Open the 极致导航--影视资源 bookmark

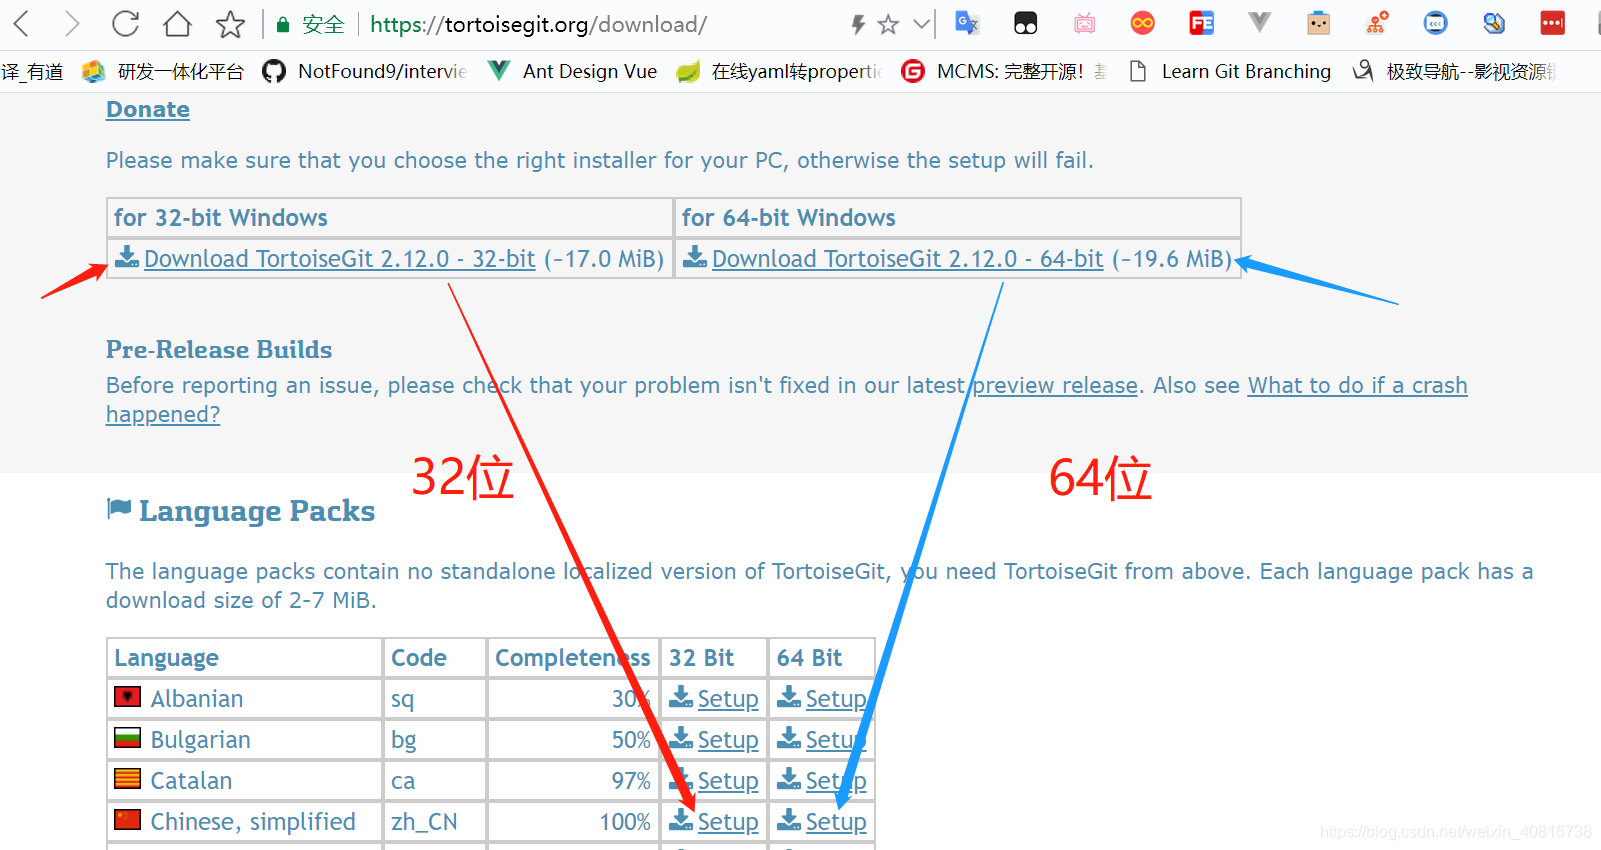[x=1455, y=71]
